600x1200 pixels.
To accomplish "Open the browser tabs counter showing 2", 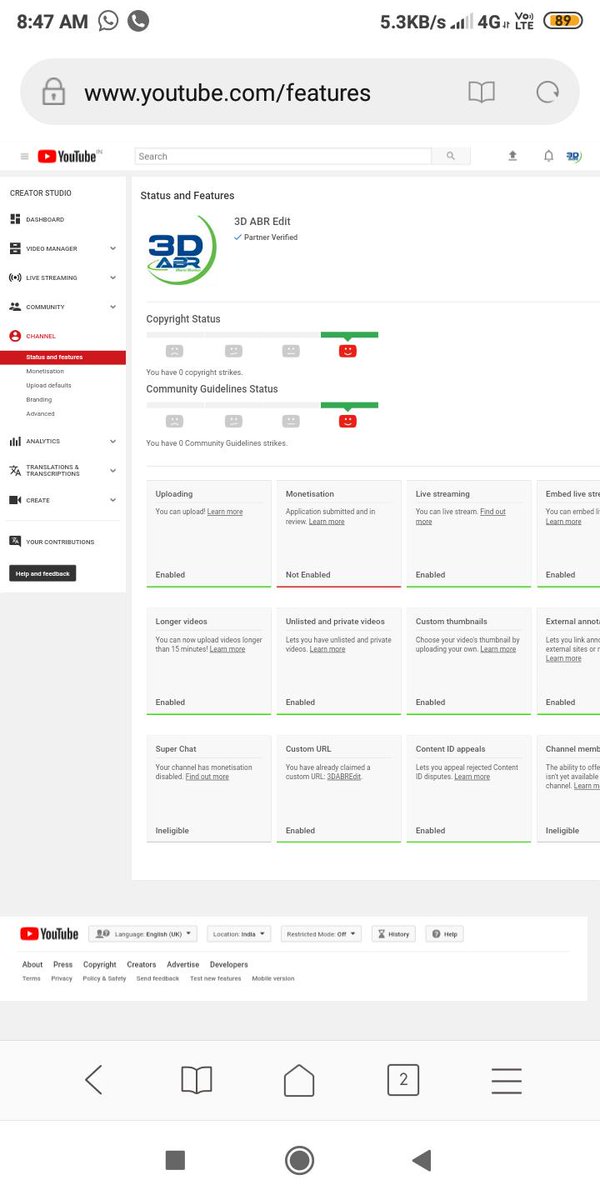I will 403,1080.
